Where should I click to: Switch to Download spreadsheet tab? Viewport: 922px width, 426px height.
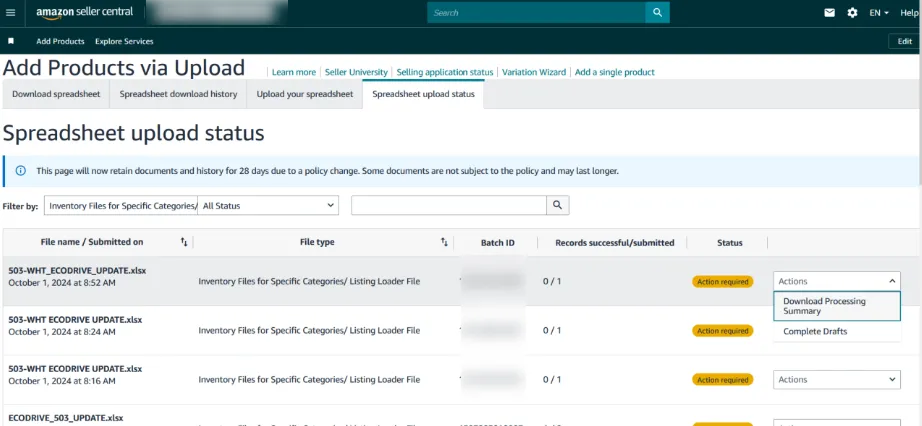[54, 94]
